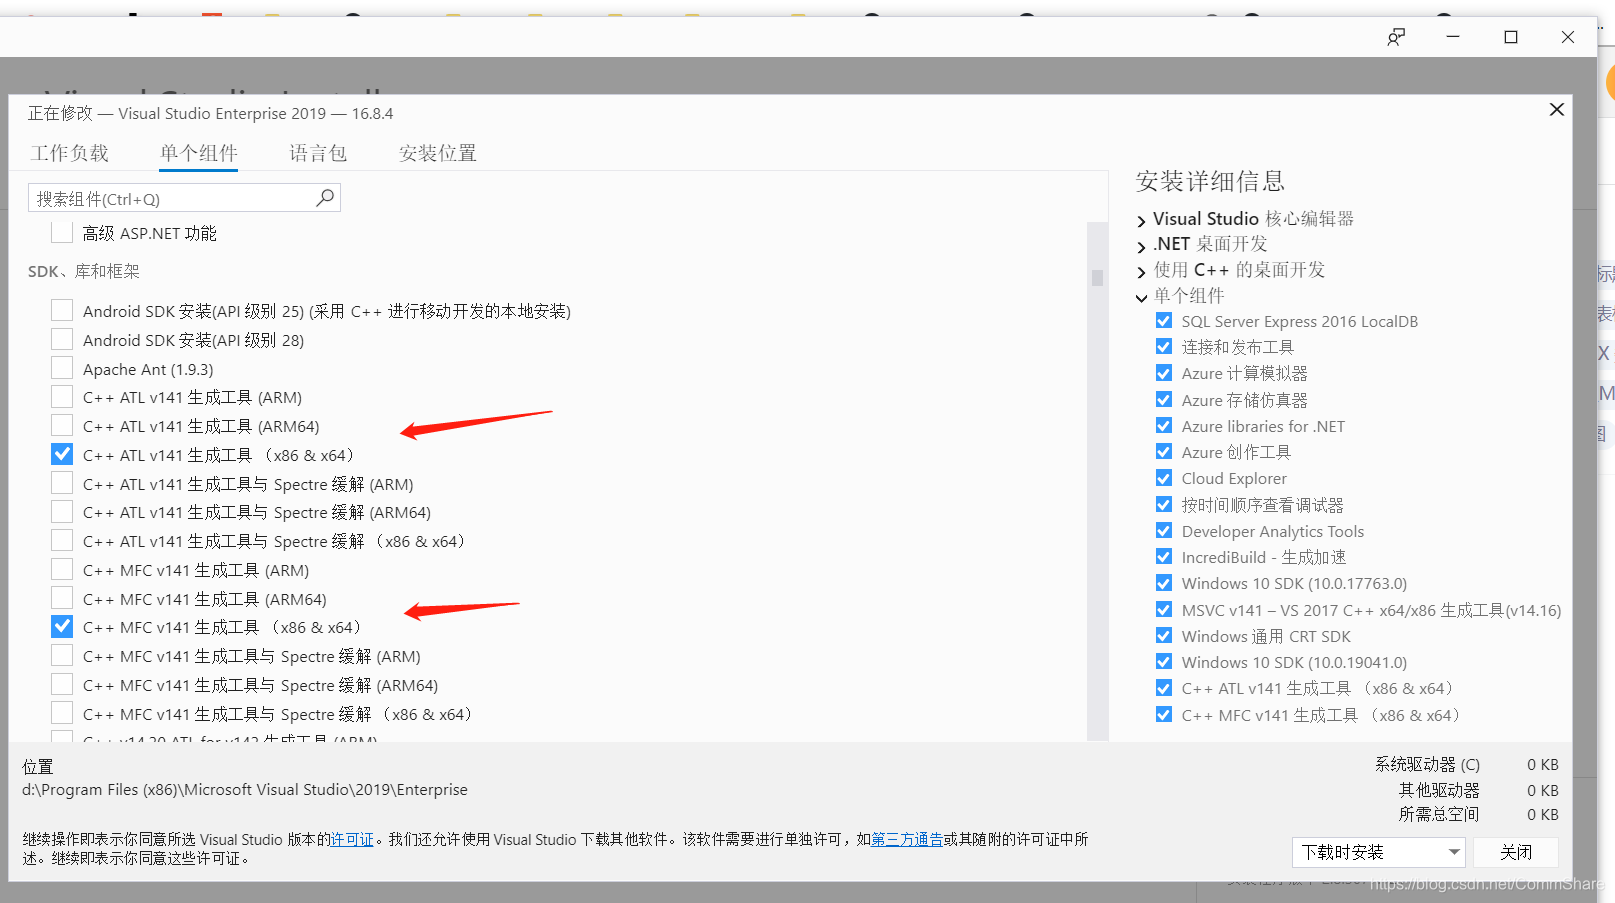The image size is (1615, 903).
Task: Check C++ MFC v141 Spectre 缓解 (ARM64)
Action: pyautogui.click(x=62, y=684)
